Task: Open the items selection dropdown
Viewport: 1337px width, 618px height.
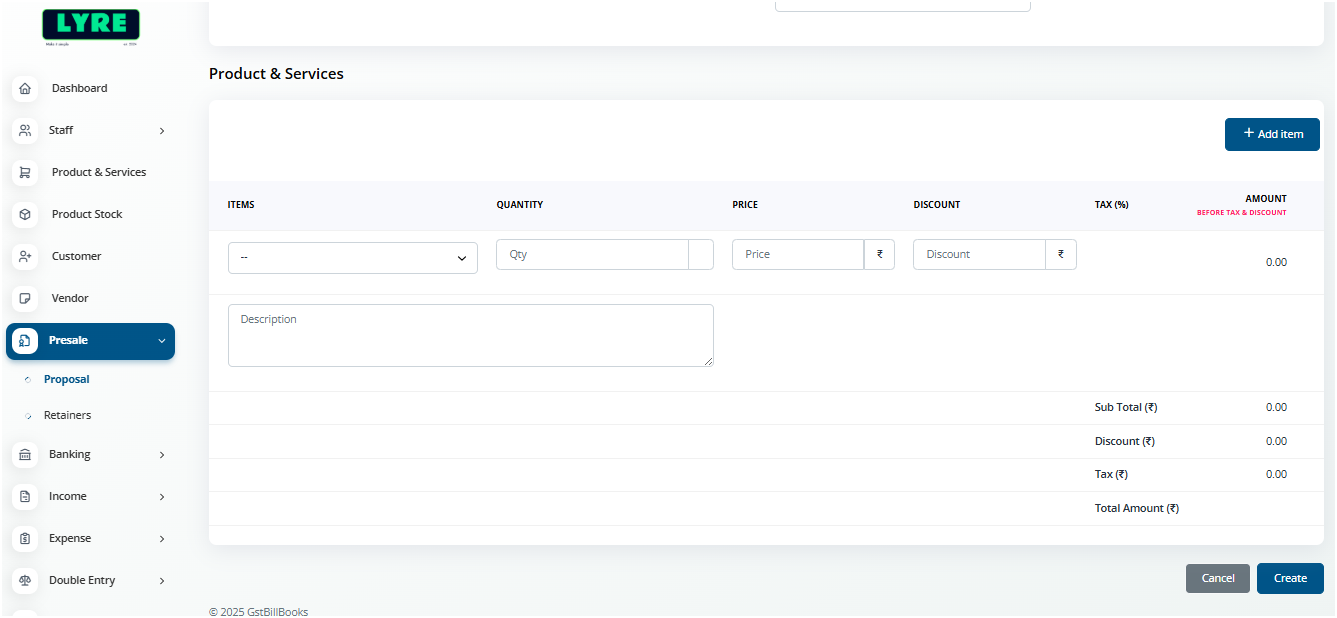Action: [x=352, y=257]
